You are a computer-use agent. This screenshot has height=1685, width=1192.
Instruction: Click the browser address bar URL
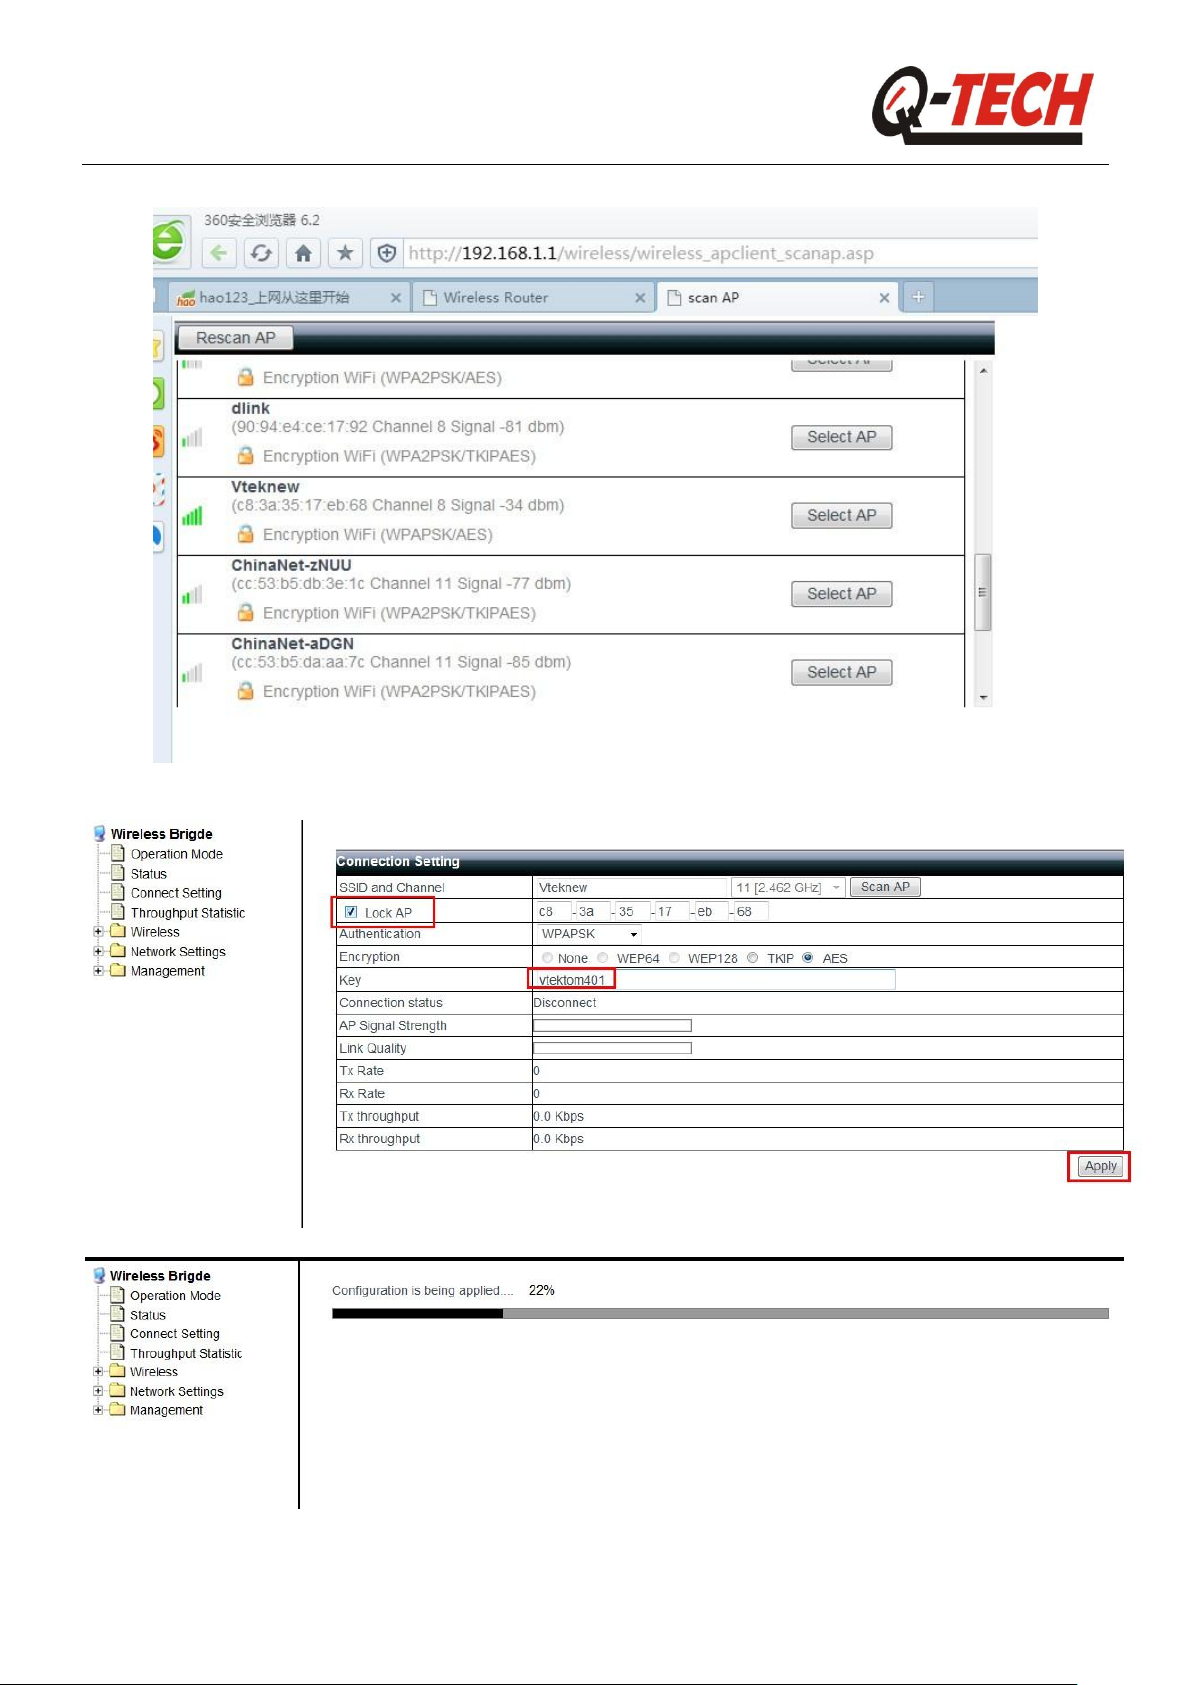[641, 253]
